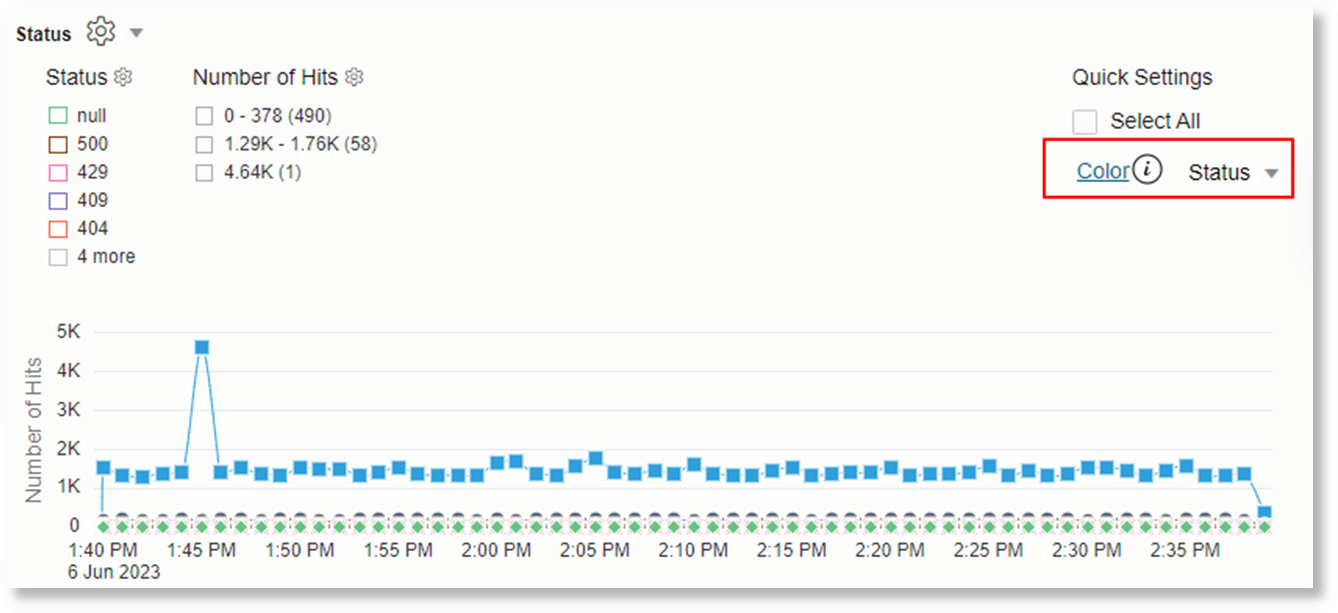Check the 0 - 378 (490) hits range

pos(204,114)
